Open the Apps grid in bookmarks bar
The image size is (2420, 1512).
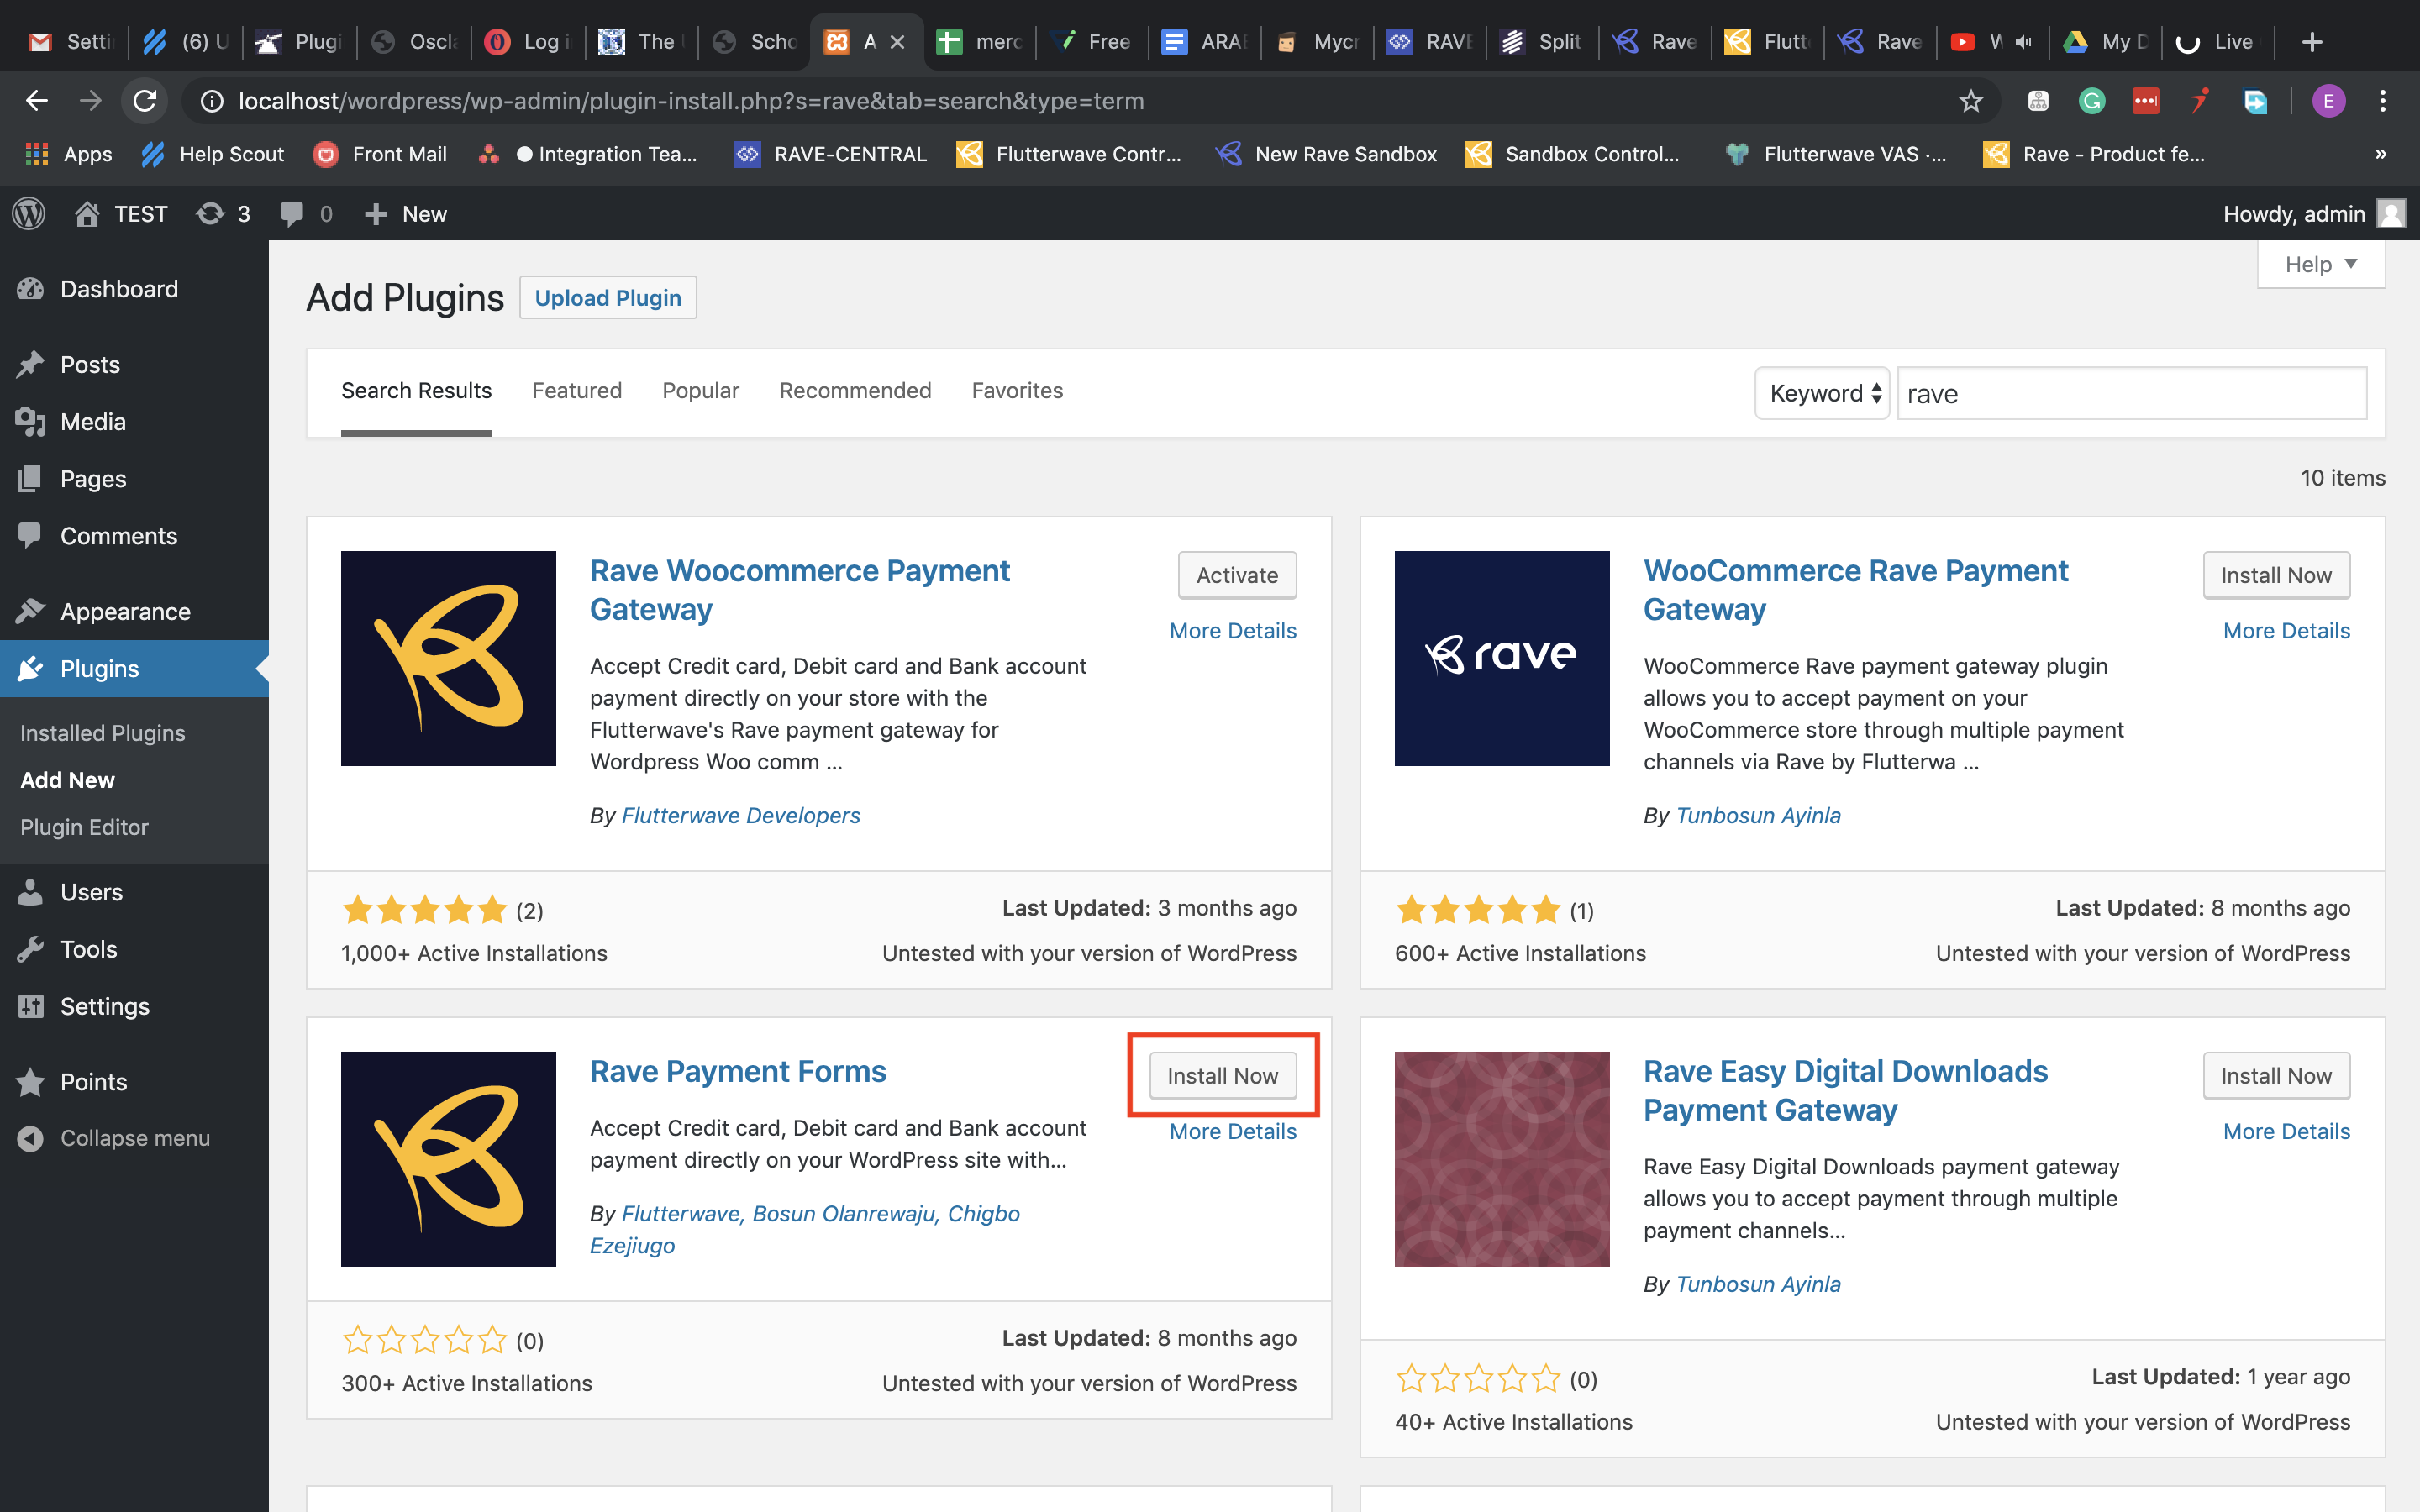(68, 154)
